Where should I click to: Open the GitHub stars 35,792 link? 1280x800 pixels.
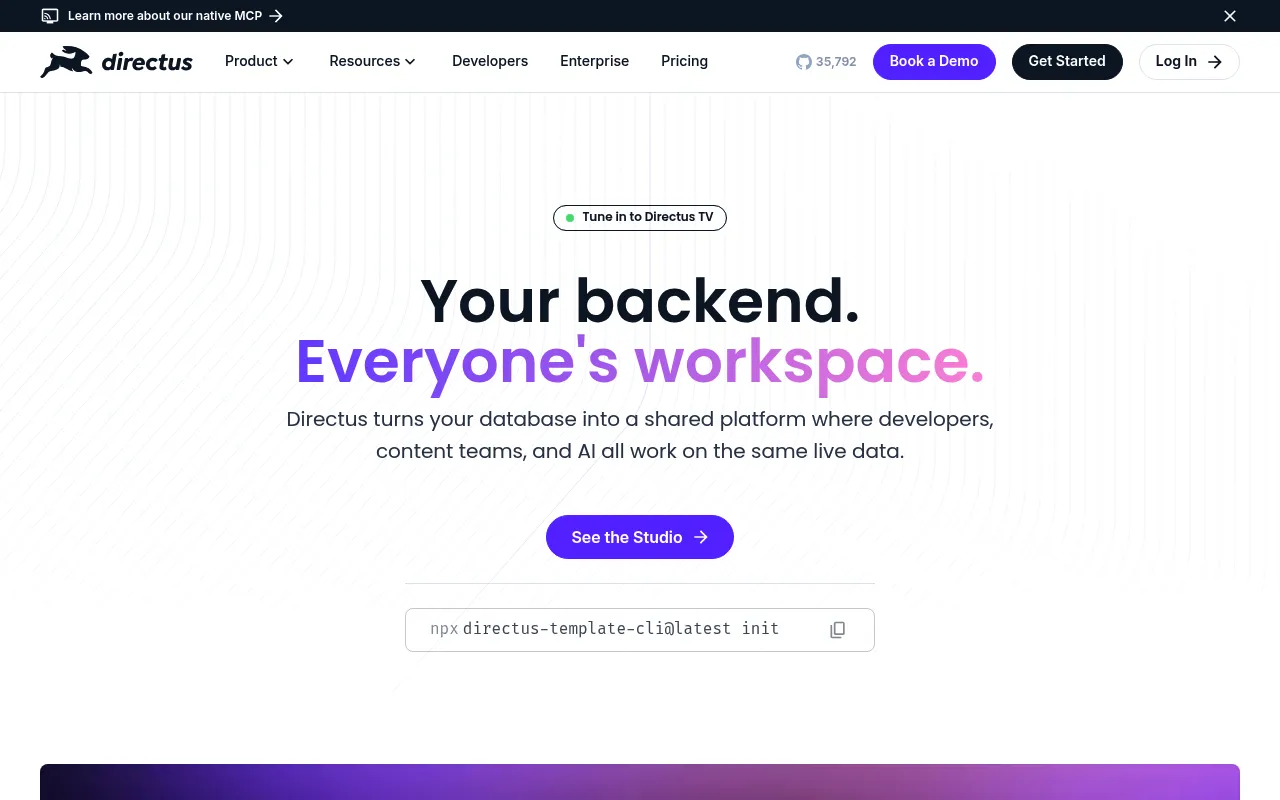[826, 62]
